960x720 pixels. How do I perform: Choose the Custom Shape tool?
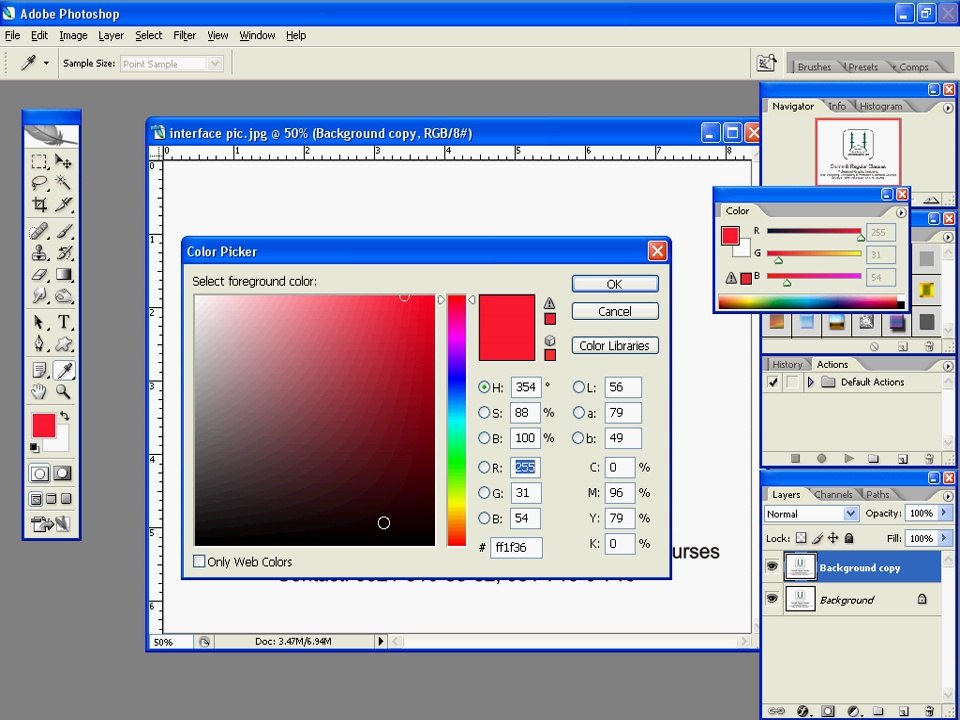[63, 343]
